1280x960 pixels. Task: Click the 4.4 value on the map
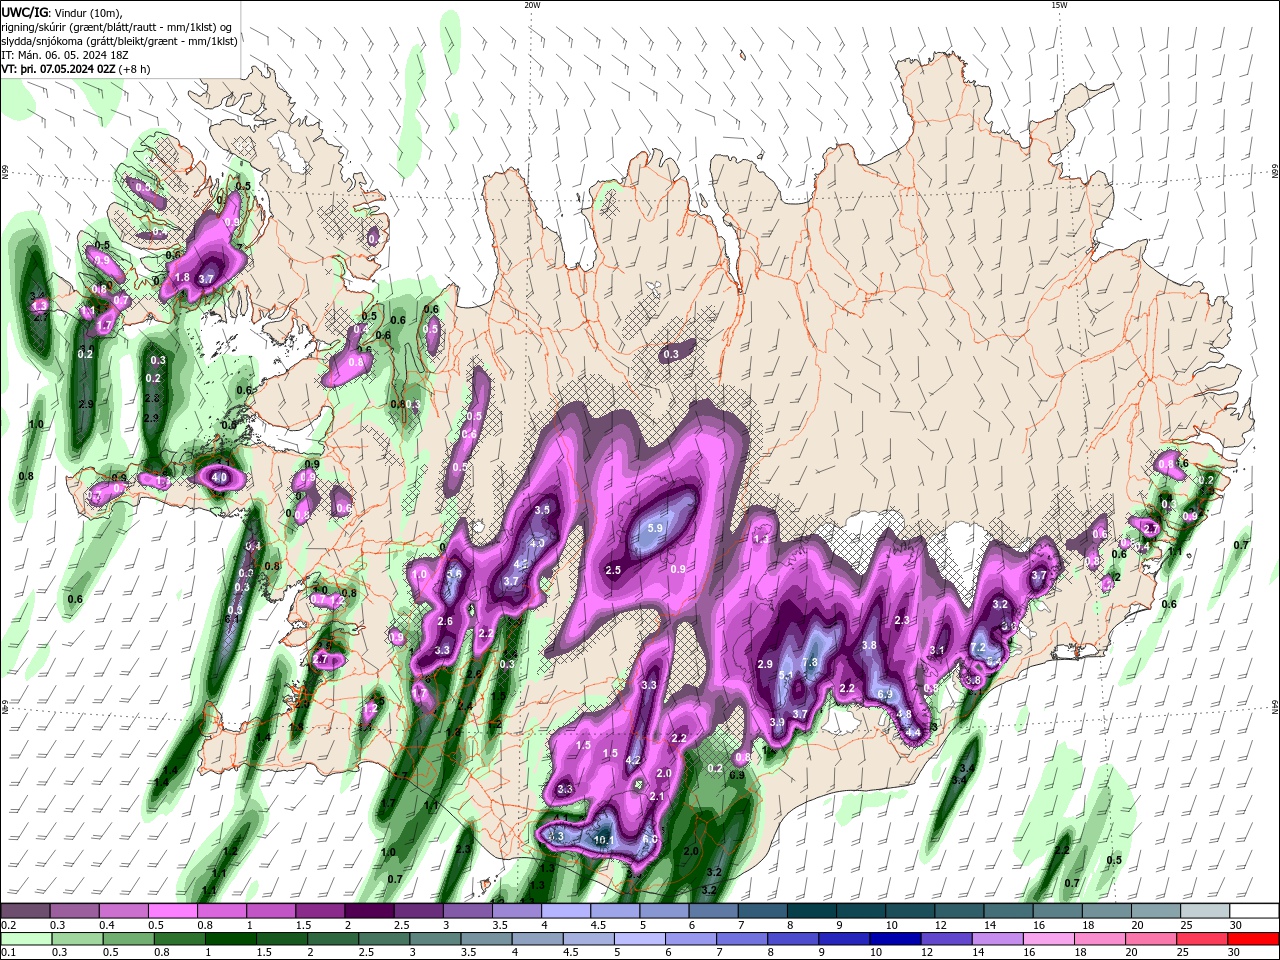tap(913, 733)
